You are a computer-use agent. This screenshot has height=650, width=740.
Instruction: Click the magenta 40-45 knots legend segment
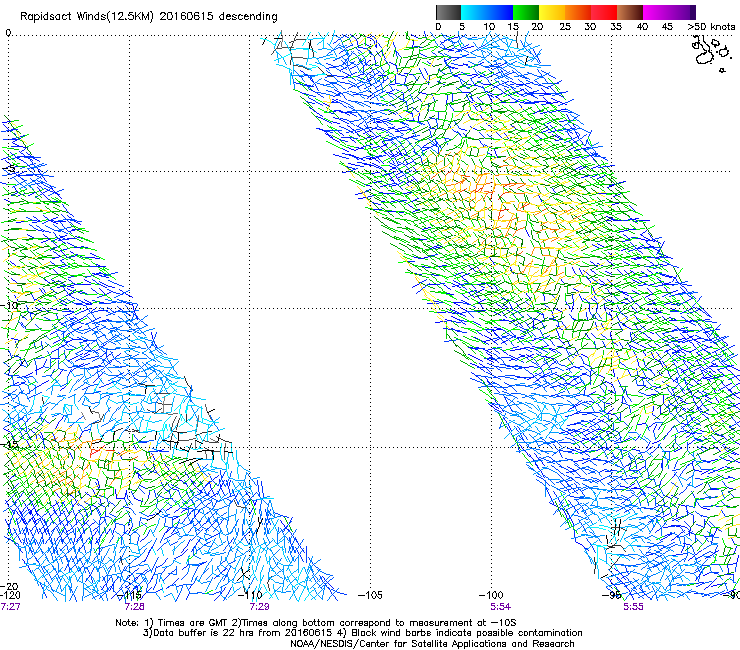656,12
